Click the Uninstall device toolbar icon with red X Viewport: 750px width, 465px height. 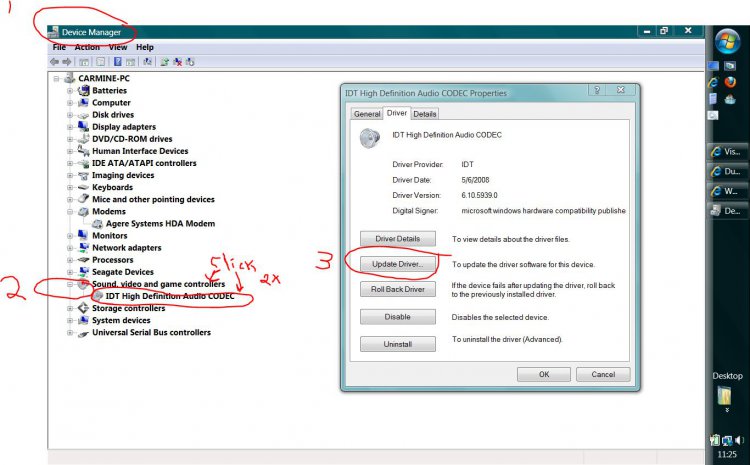click(x=177, y=62)
